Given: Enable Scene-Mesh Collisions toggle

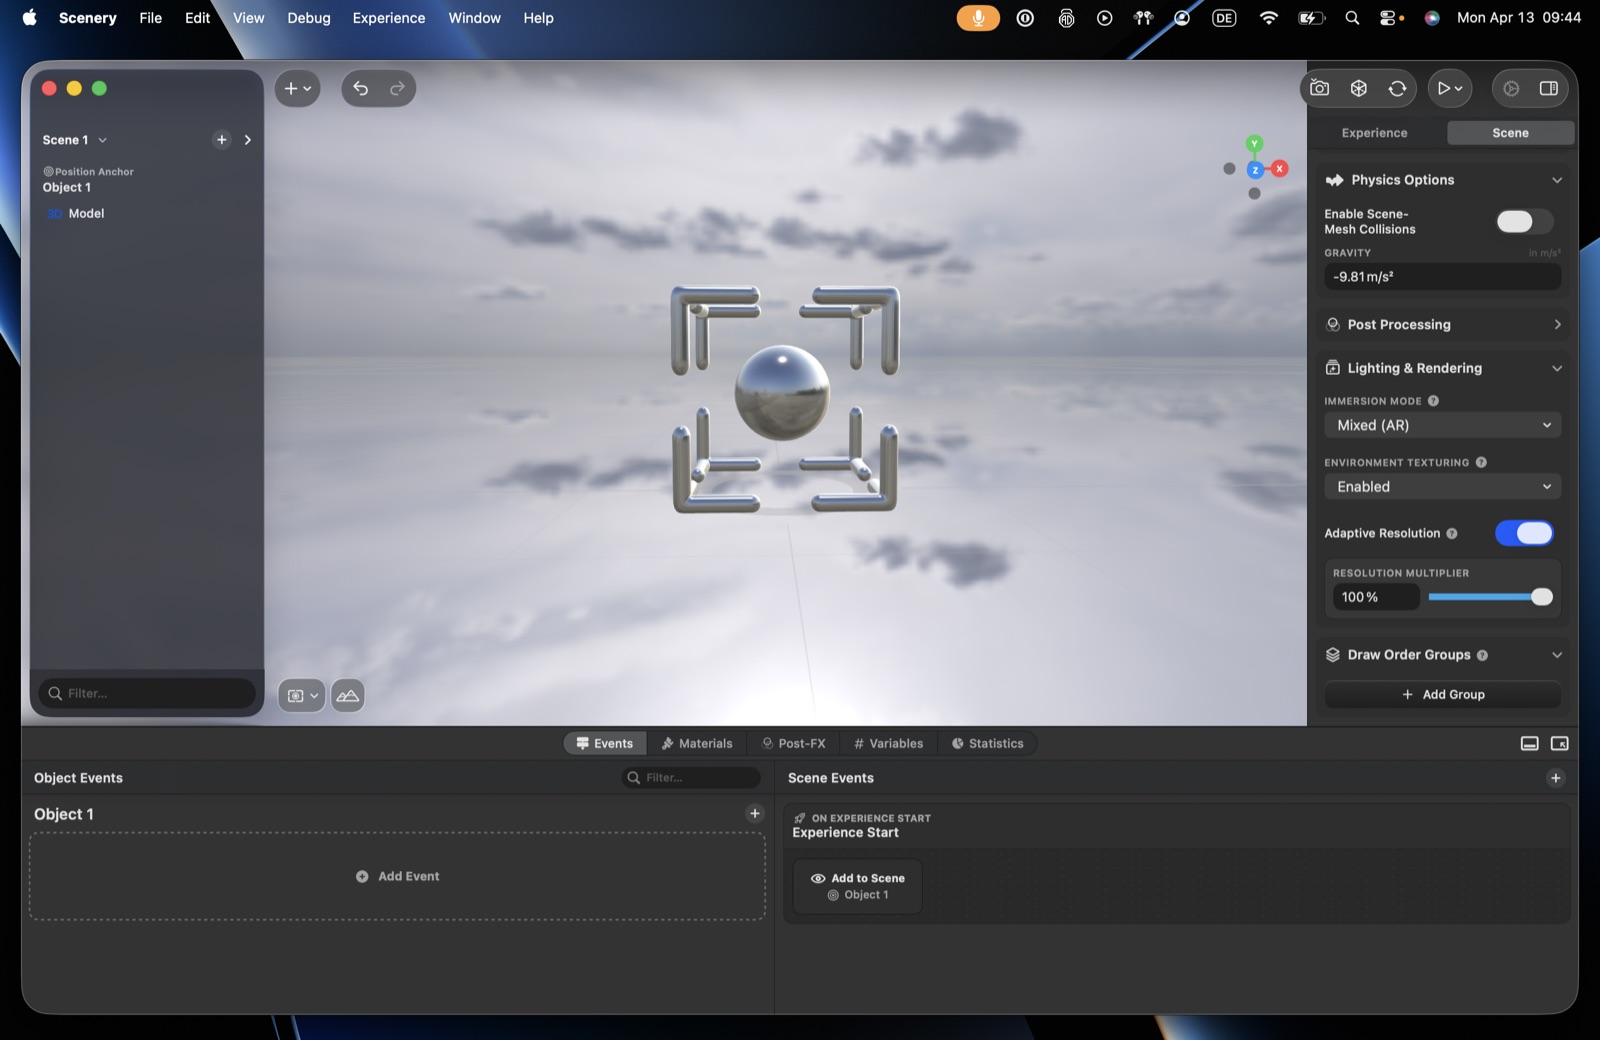Looking at the screenshot, I should pos(1523,221).
